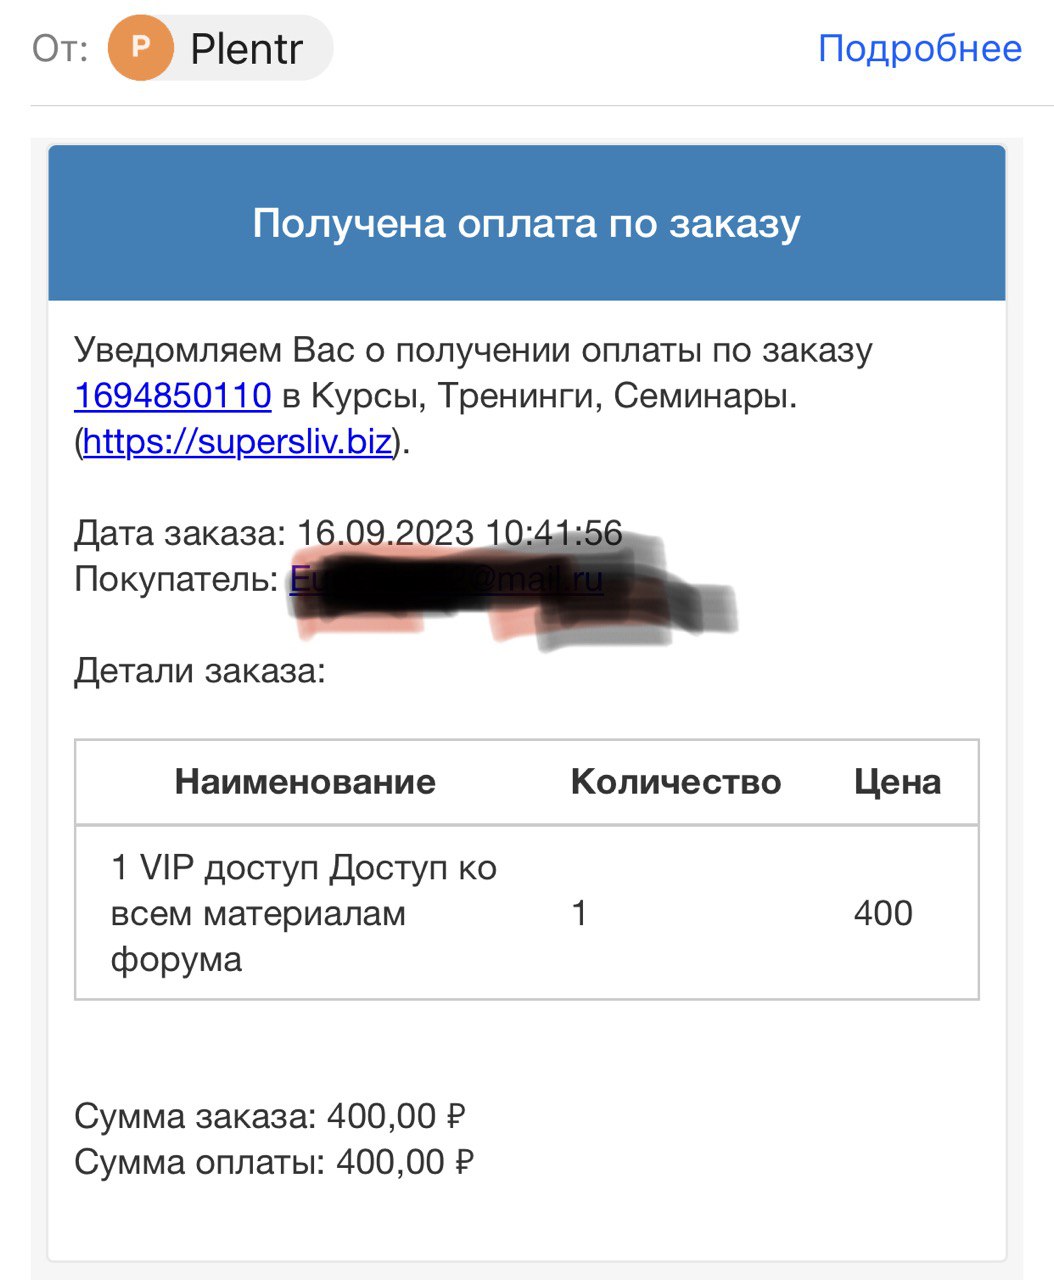
Task: Tap the 'Детали заказа:' heading
Action: [x=200, y=670]
